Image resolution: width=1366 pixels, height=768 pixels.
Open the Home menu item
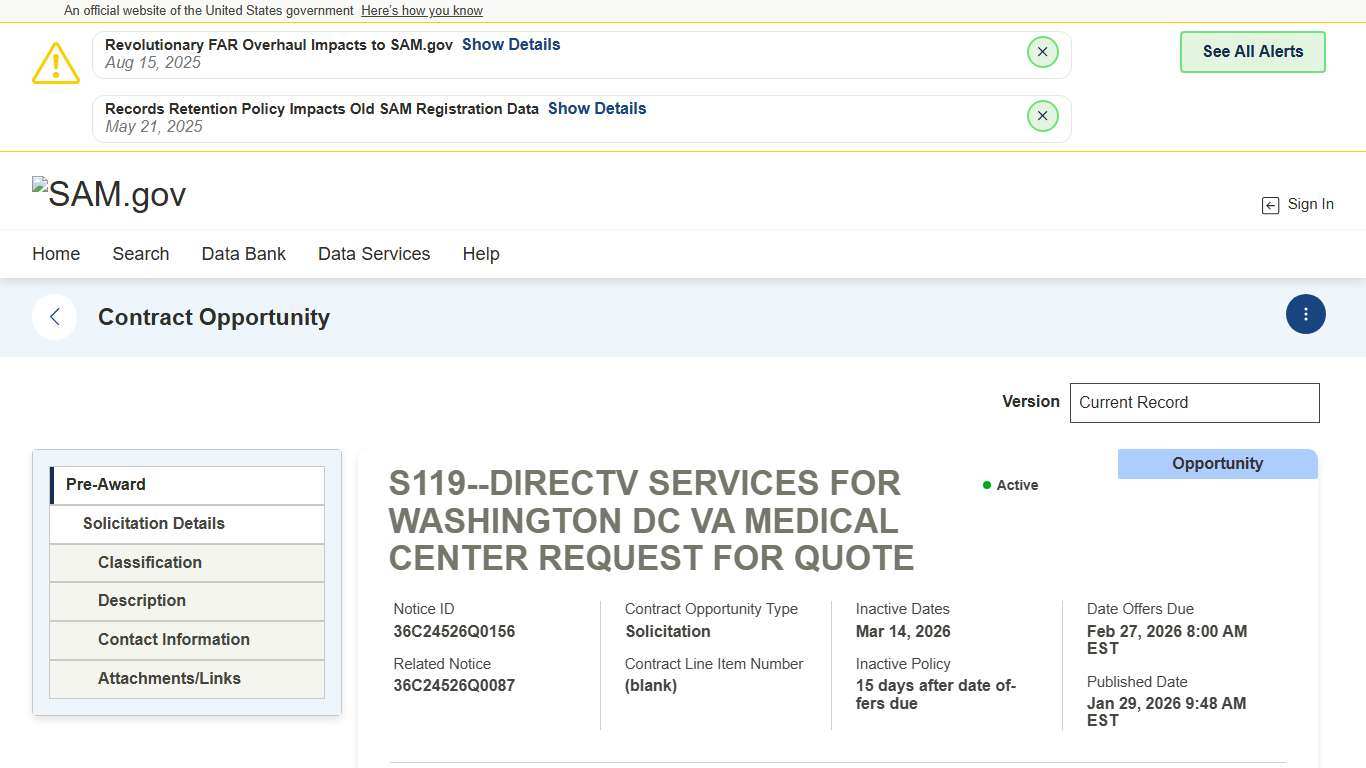point(56,254)
